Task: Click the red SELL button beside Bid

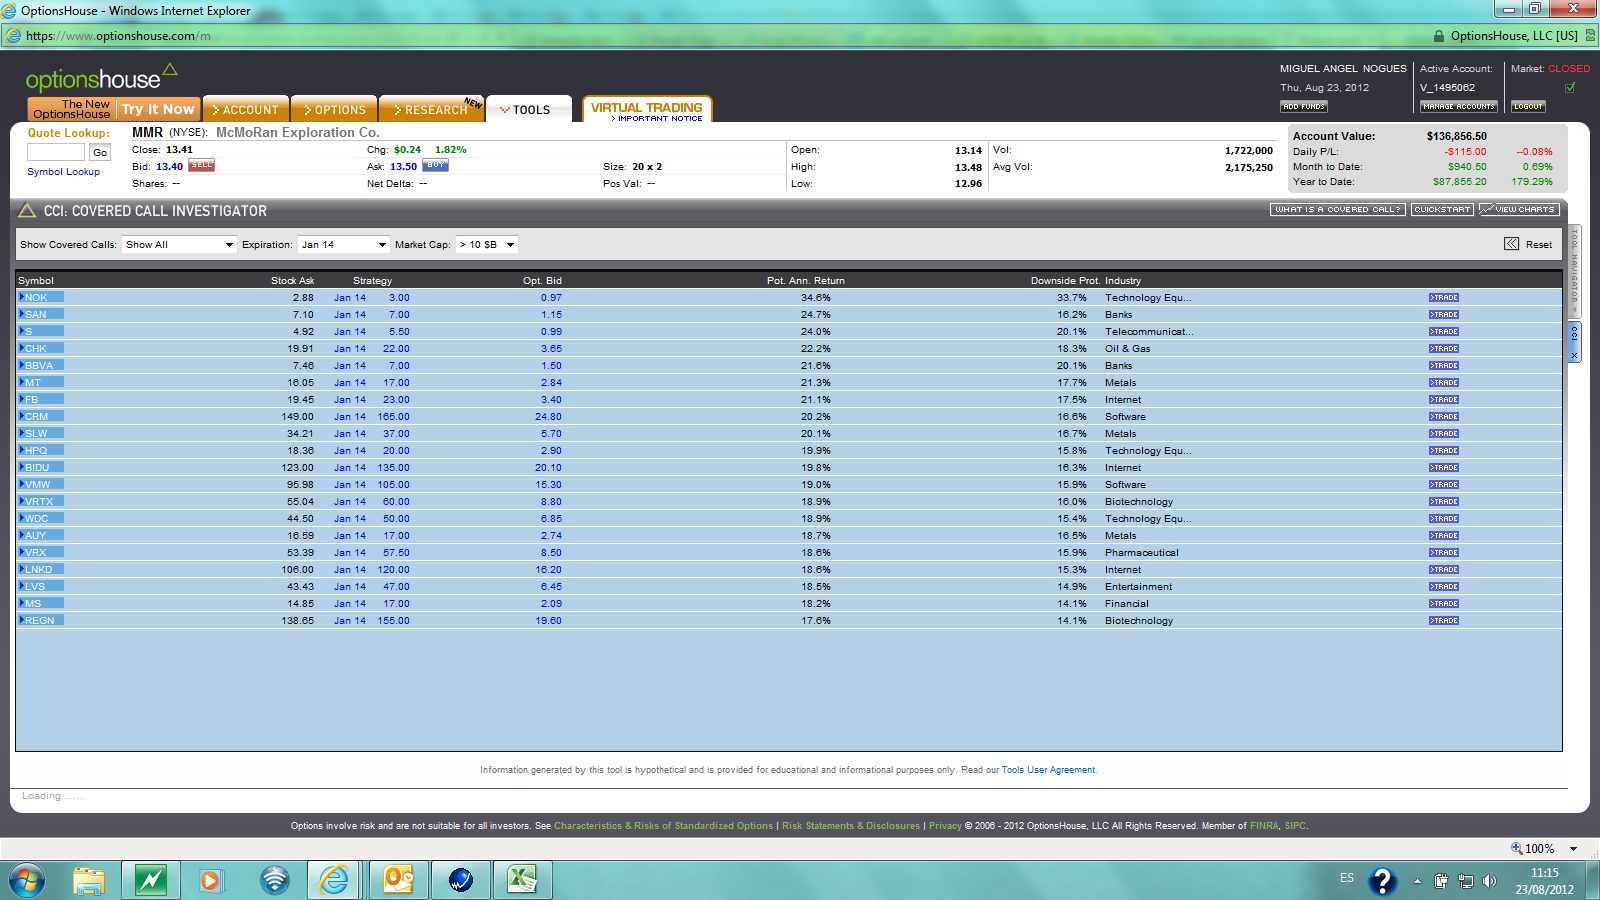Action: (202, 165)
